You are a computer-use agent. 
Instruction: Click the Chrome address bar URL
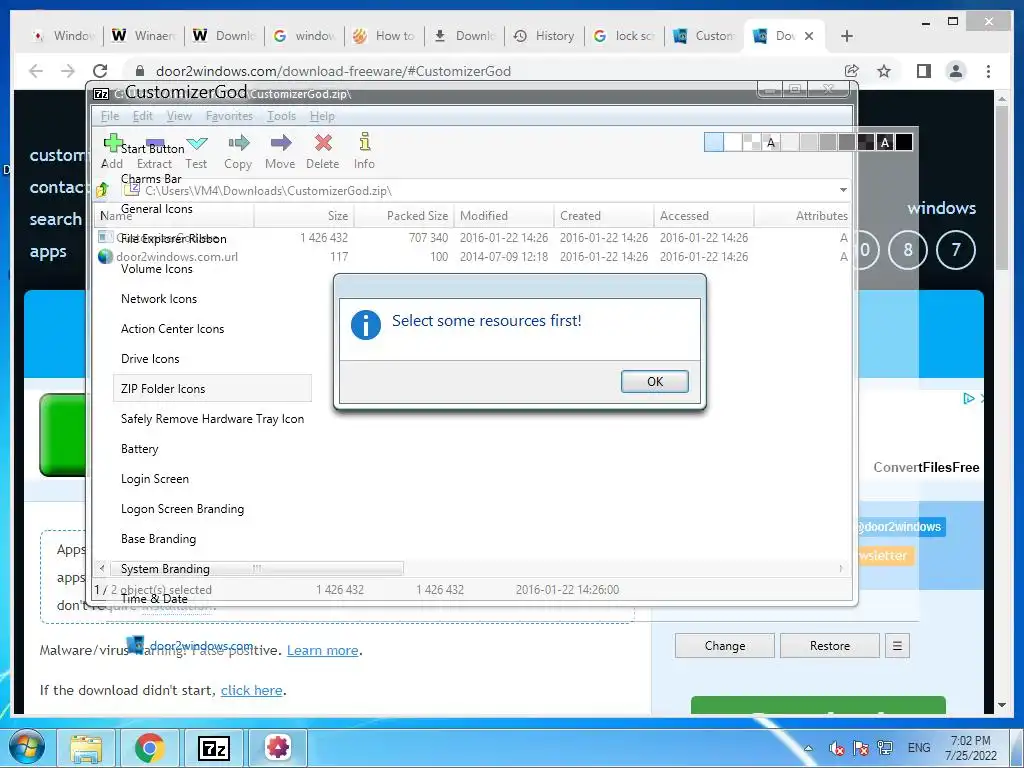point(333,71)
